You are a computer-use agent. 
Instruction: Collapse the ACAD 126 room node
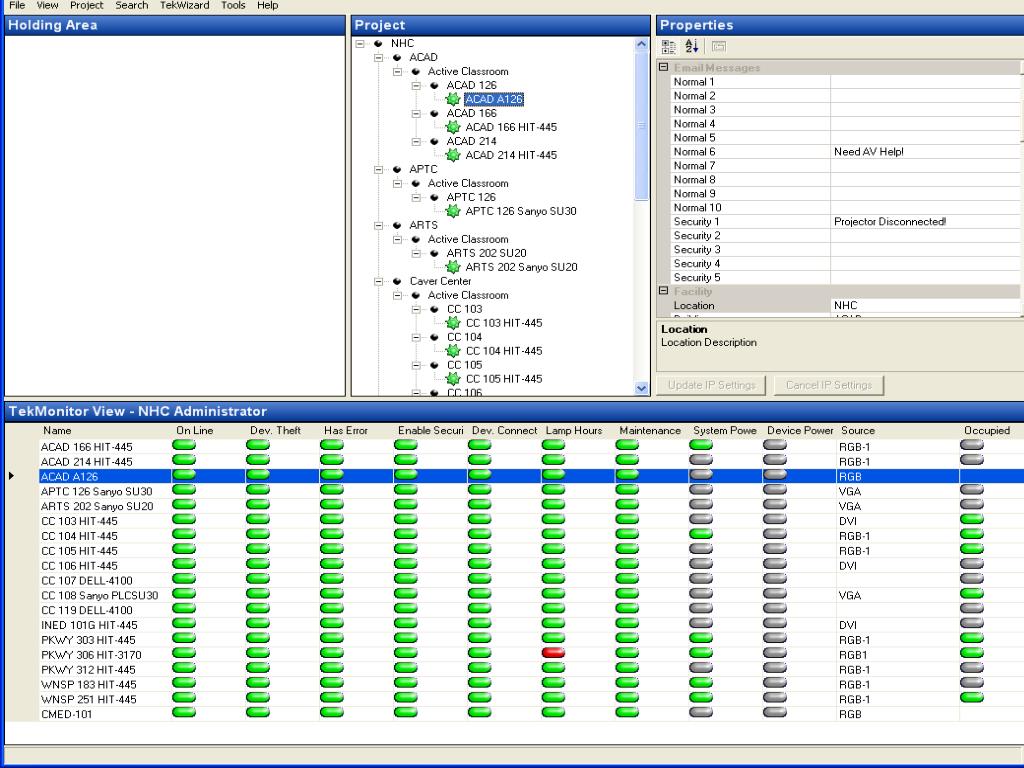[415, 86]
